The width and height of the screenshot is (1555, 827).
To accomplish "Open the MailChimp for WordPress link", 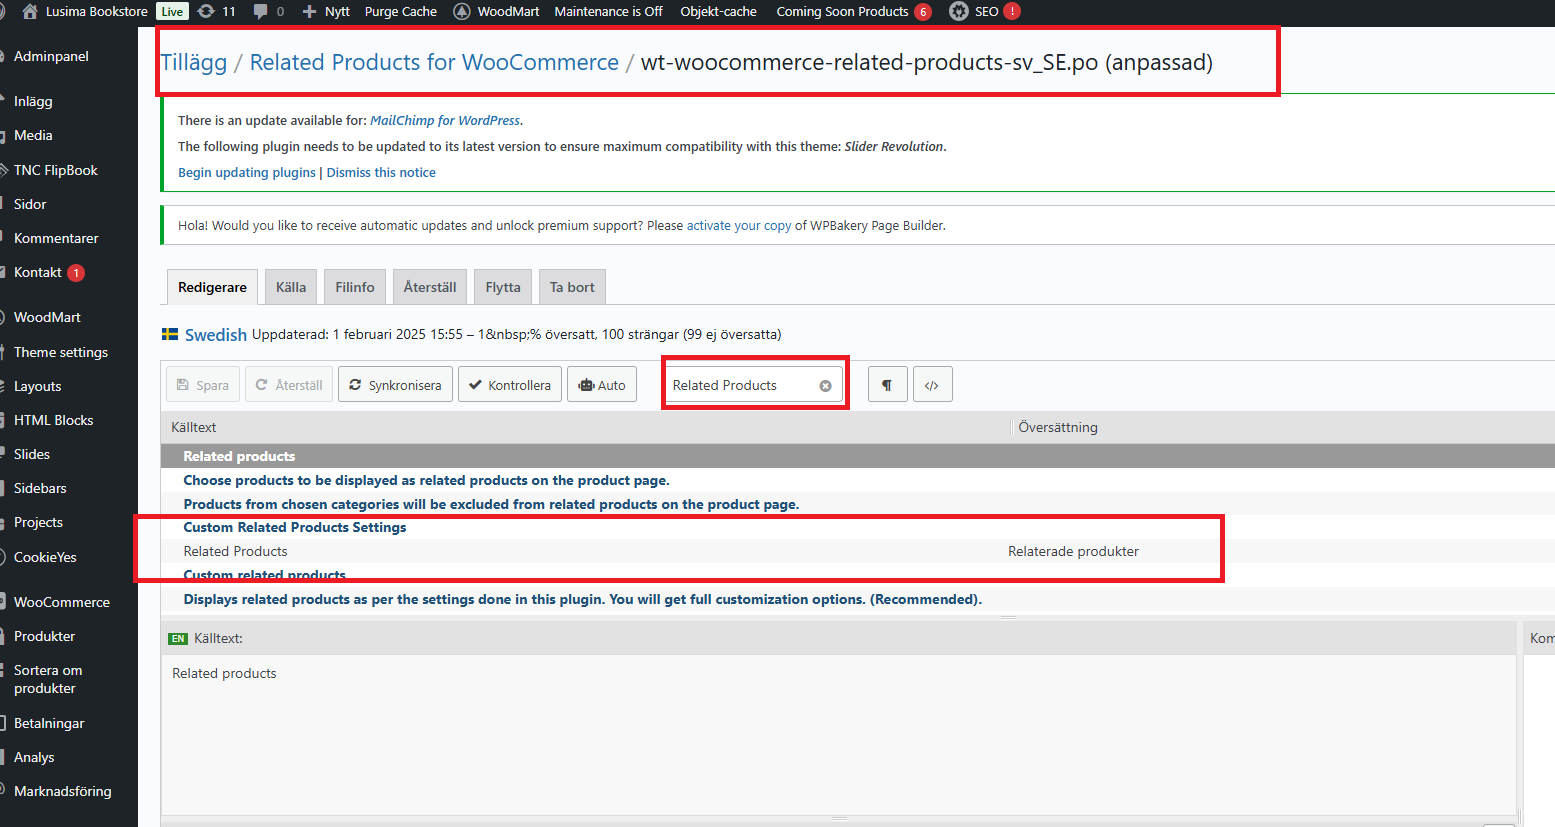I will 445,120.
